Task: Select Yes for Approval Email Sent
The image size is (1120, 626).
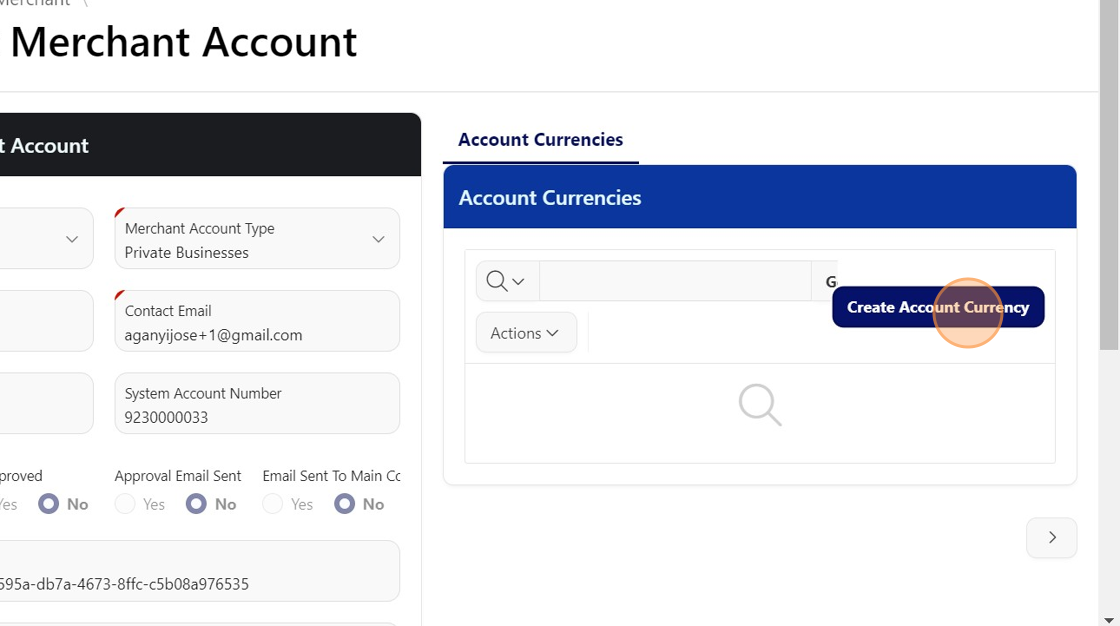Action: point(125,504)
